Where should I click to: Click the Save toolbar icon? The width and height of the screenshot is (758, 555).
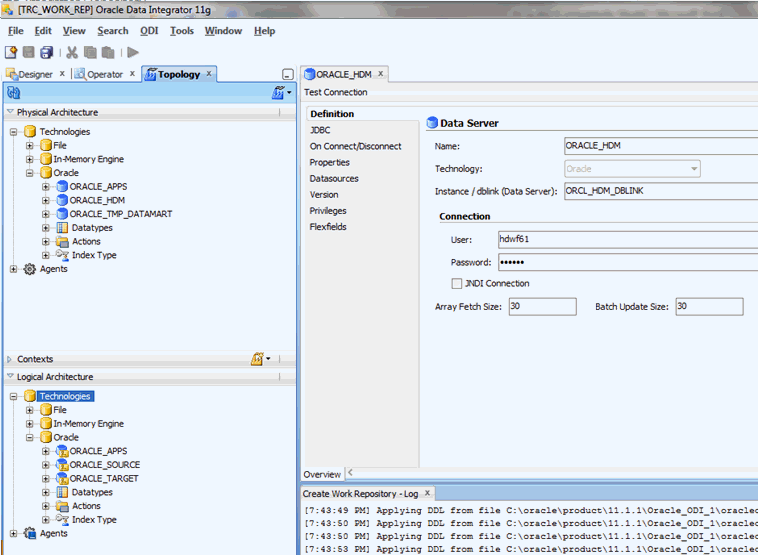click(x=29, y=52)
